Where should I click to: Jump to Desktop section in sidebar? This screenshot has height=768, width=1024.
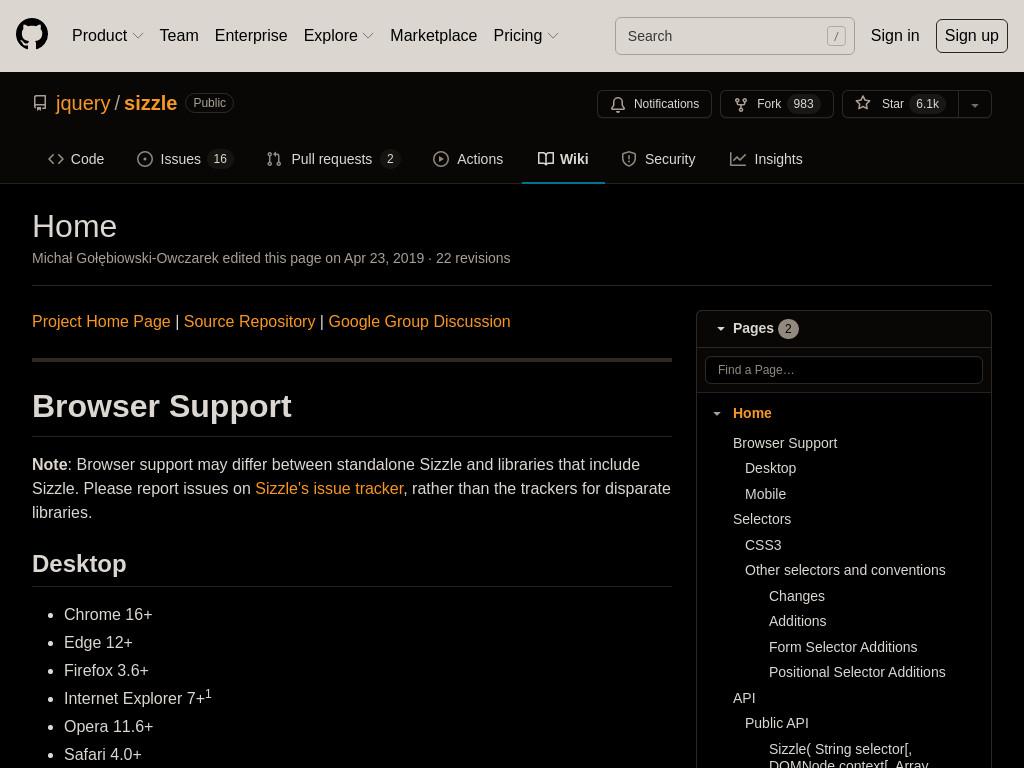pyautogui.click(x=771, y=468)
